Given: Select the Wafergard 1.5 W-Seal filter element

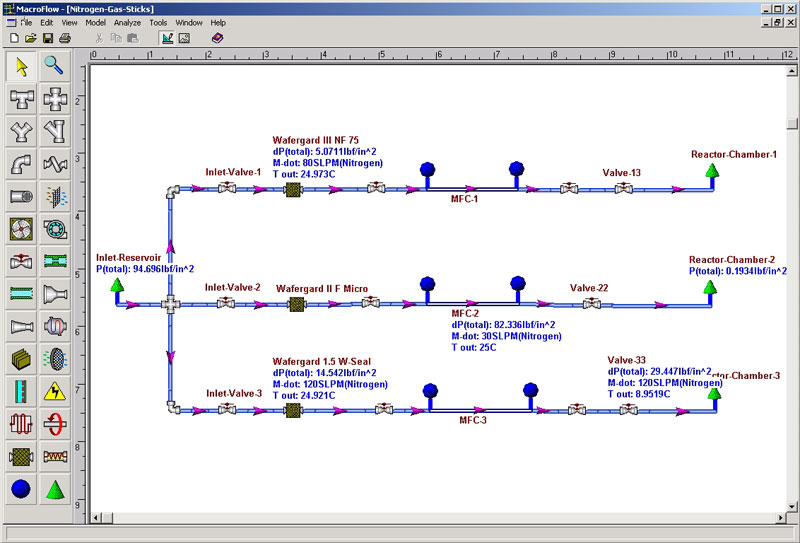Looking at the screenshot, I should click(x=293, y=410).
